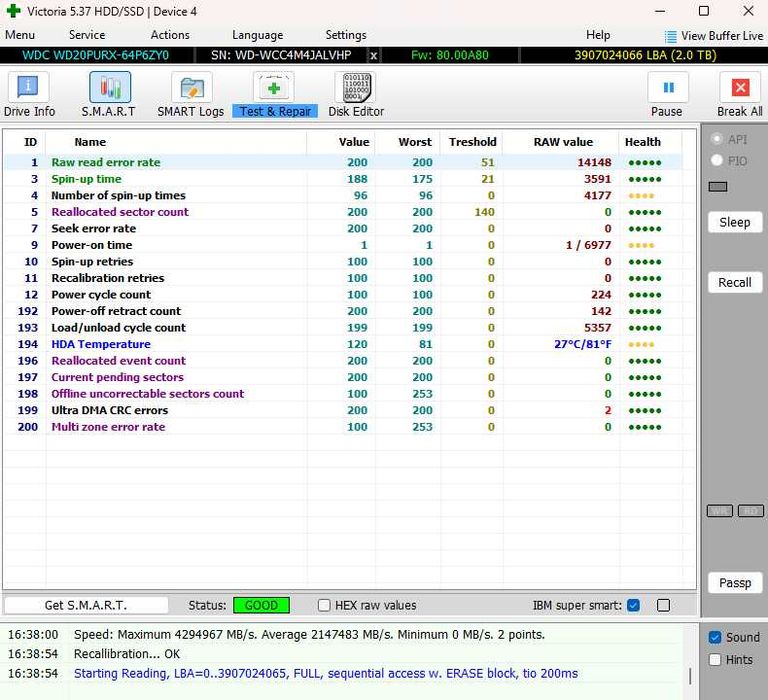Click the 3907024066 LBA capacity text
Screen dimensions: 768x700
pos(645,55)
